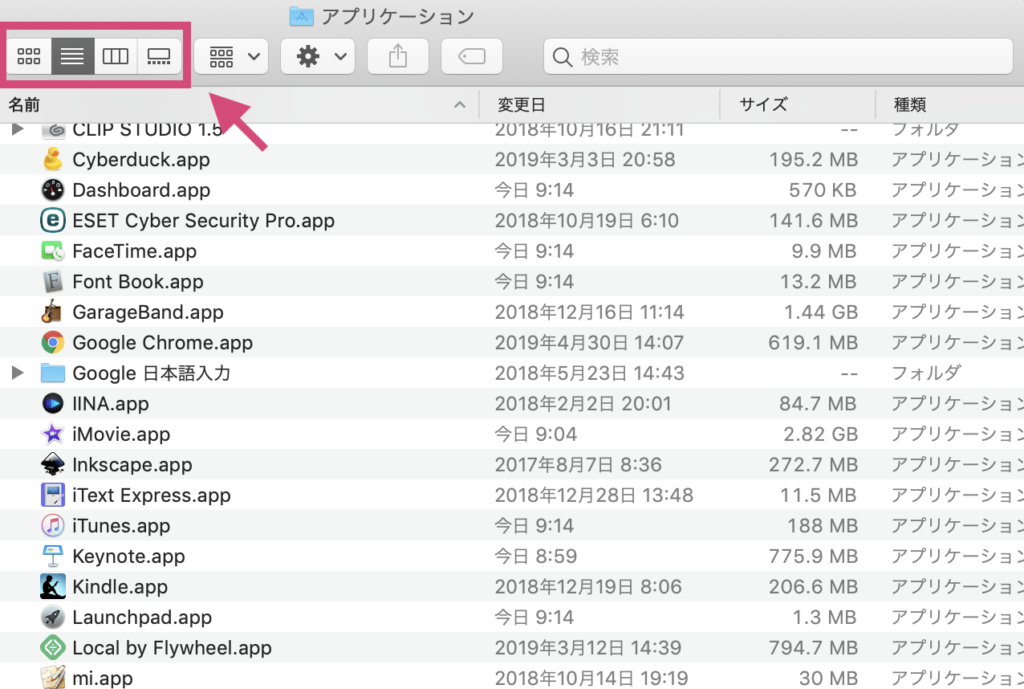Select the Launchpad.app icon
1024x689 pixels.
pyautogui.click(x=53, y=617)
